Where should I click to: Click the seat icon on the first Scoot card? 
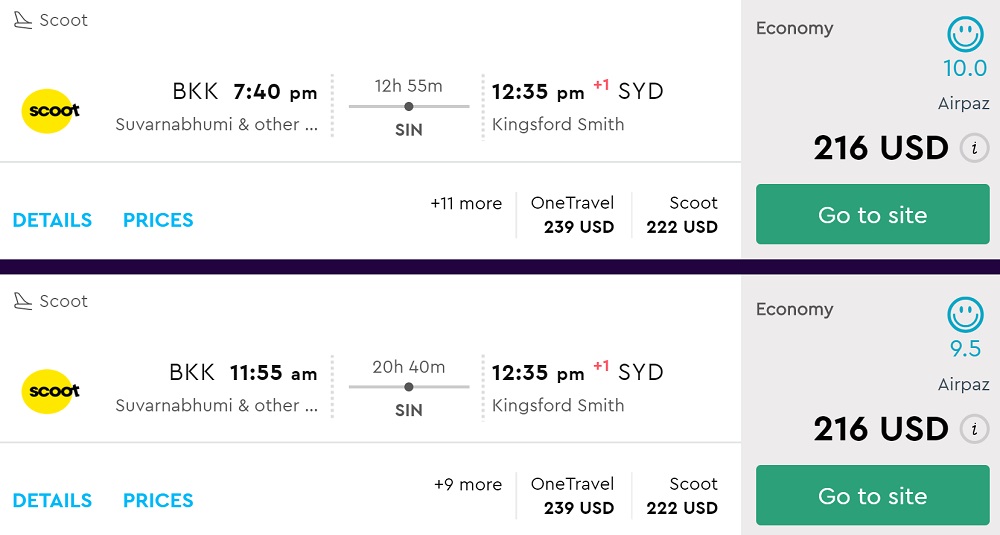click(23, 21)
